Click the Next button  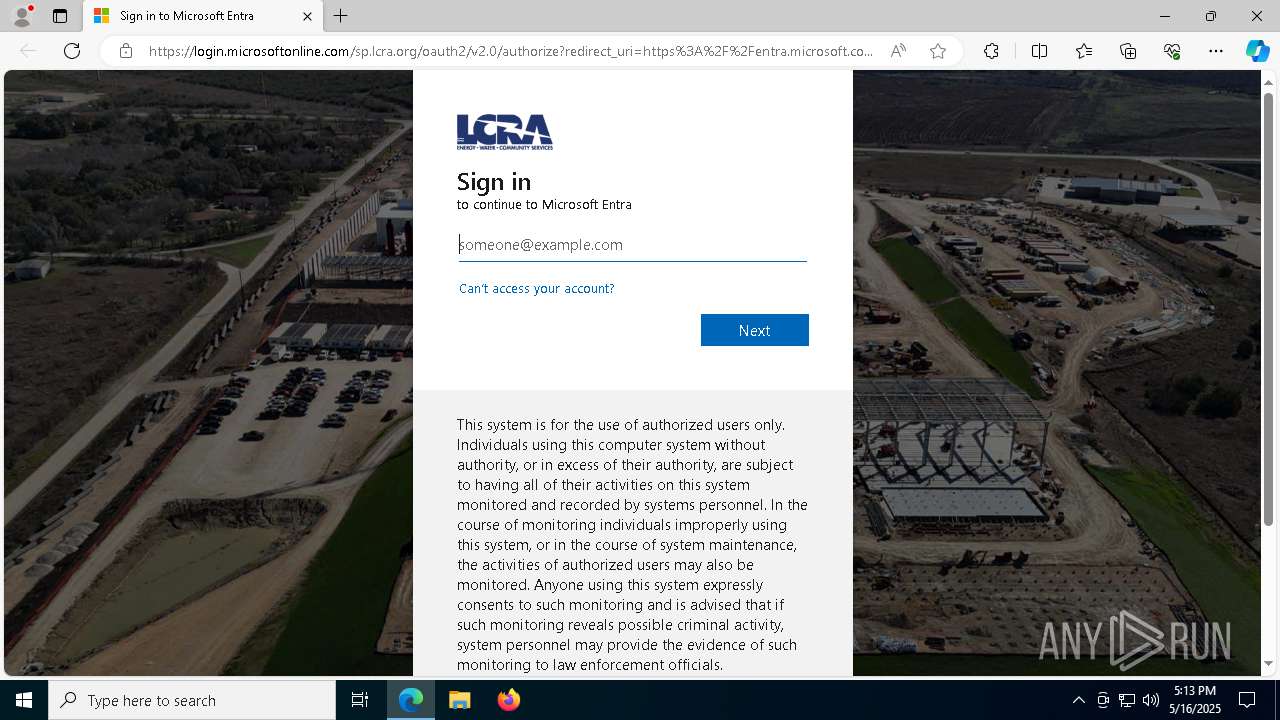point(755,330)
